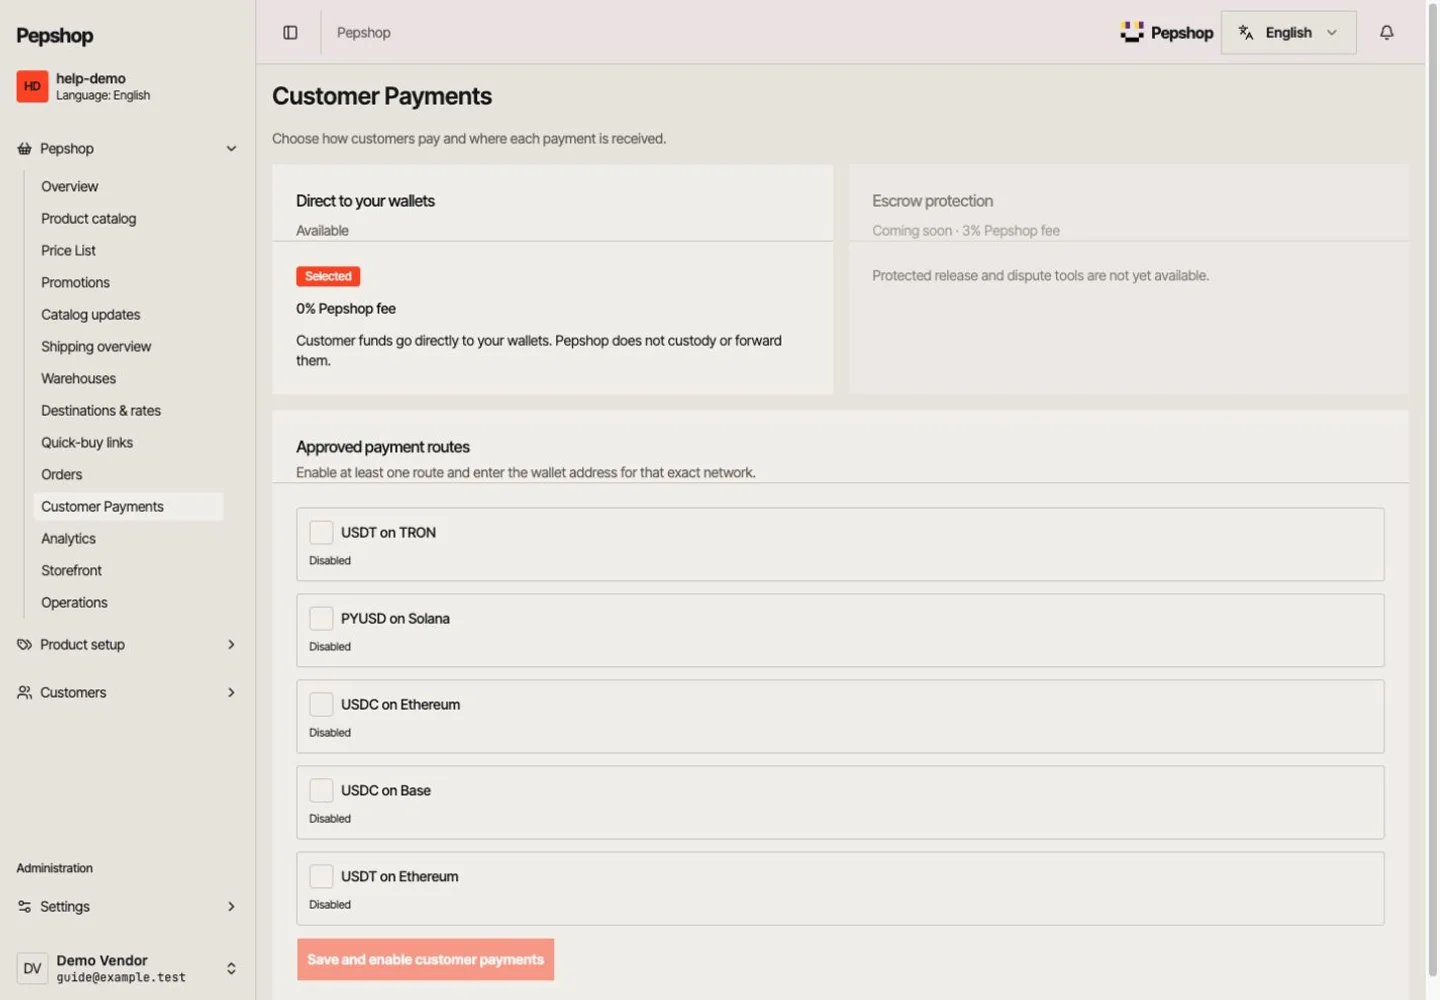Expand the Settings section chevron
Image resolution: width=1440 pixels, height=1000 pixels.
(x=231, y=907)
